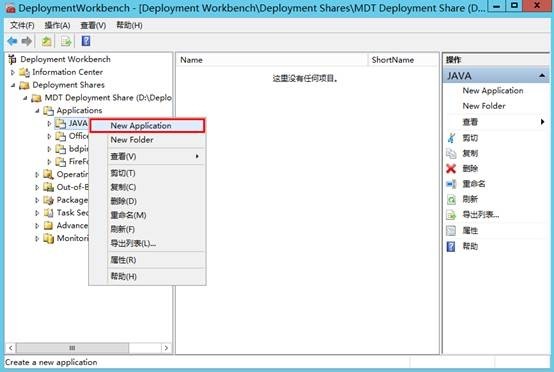Sort by the Name column header
The width and height of the screenshot is (554, 372).
pyautogui.click(x=272, y=60)
